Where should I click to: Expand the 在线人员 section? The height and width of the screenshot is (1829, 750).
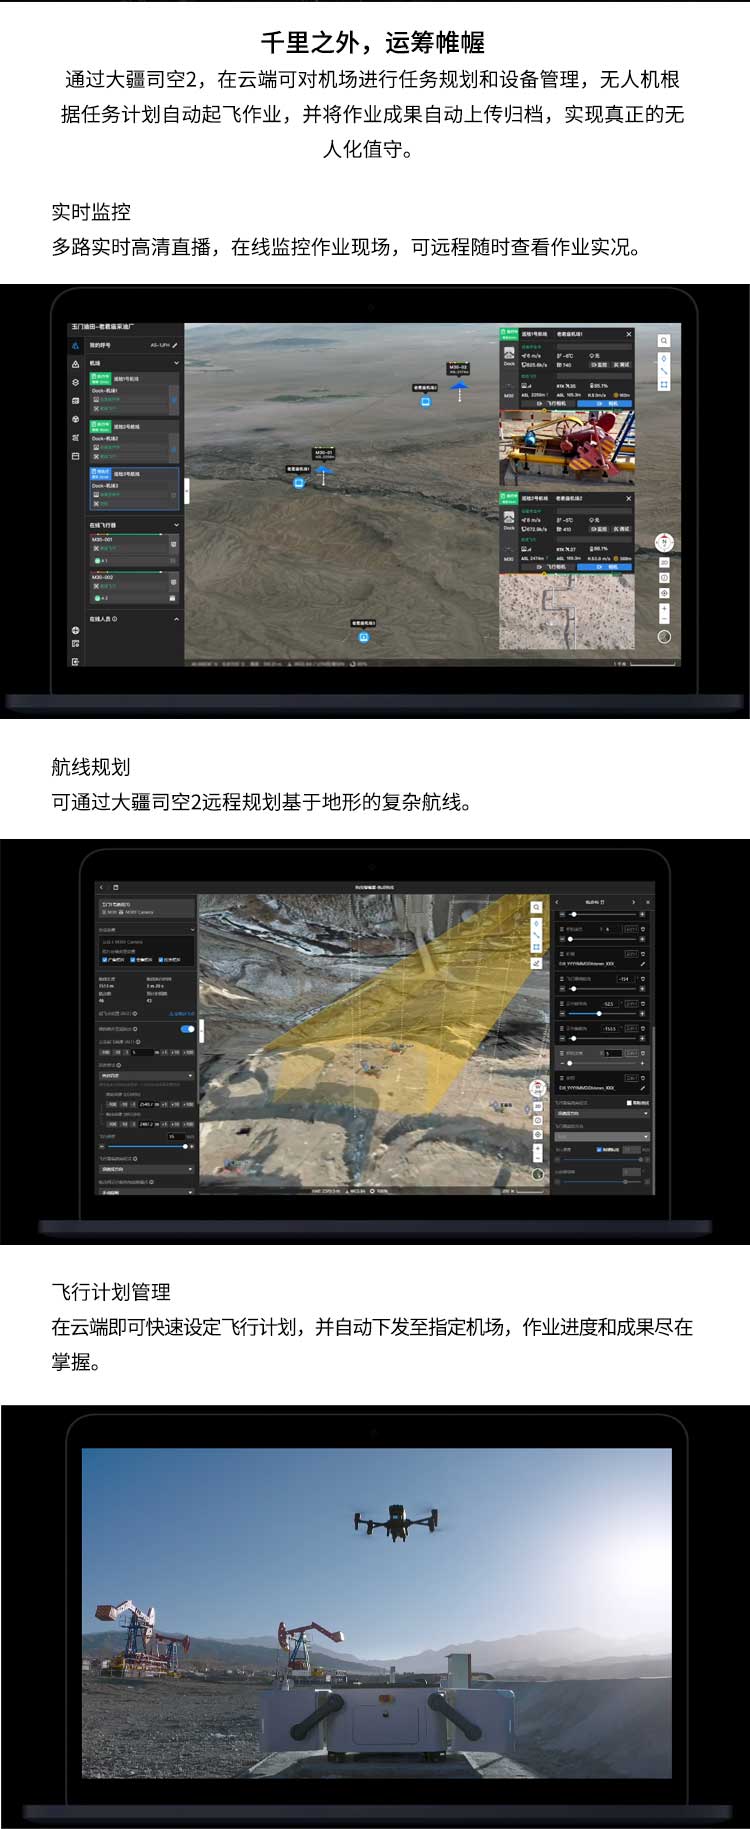tap(176, 619)
